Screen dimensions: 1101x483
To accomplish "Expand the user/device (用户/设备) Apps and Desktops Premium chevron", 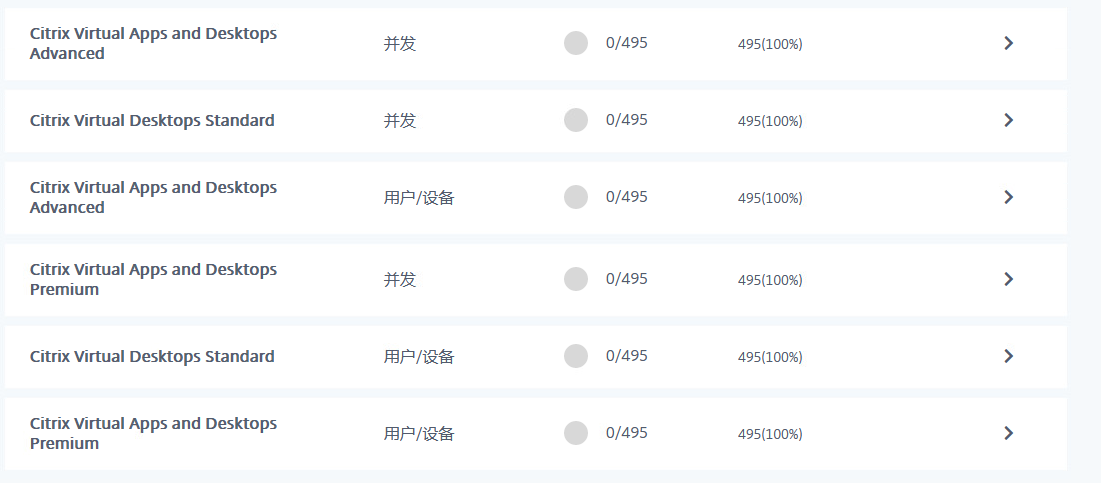I will tap(1008, 433).
